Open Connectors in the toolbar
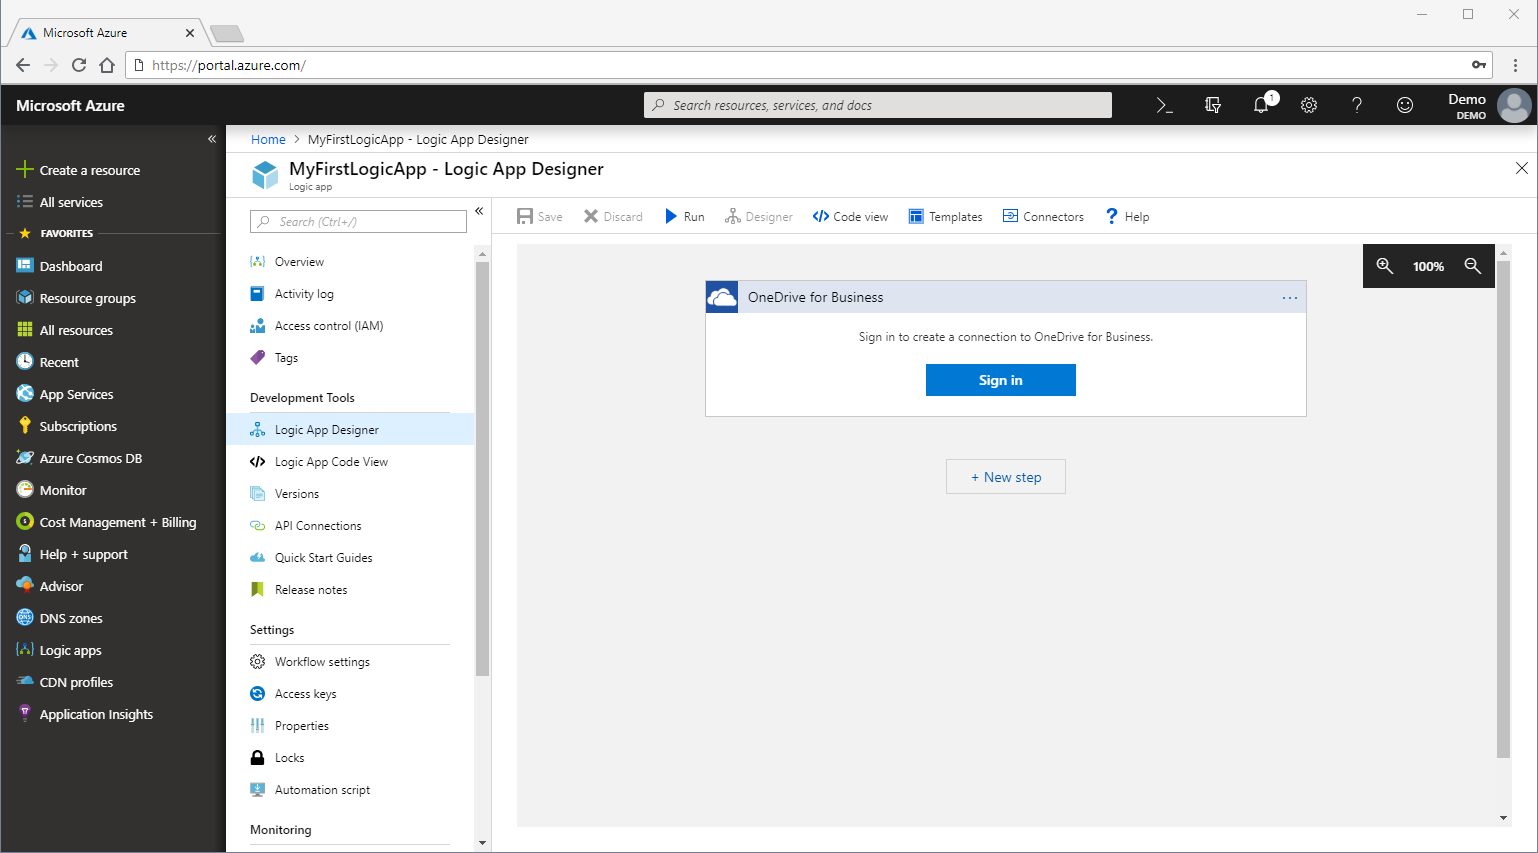Viewport: 1538px width, 853px height. [1043, 217]
